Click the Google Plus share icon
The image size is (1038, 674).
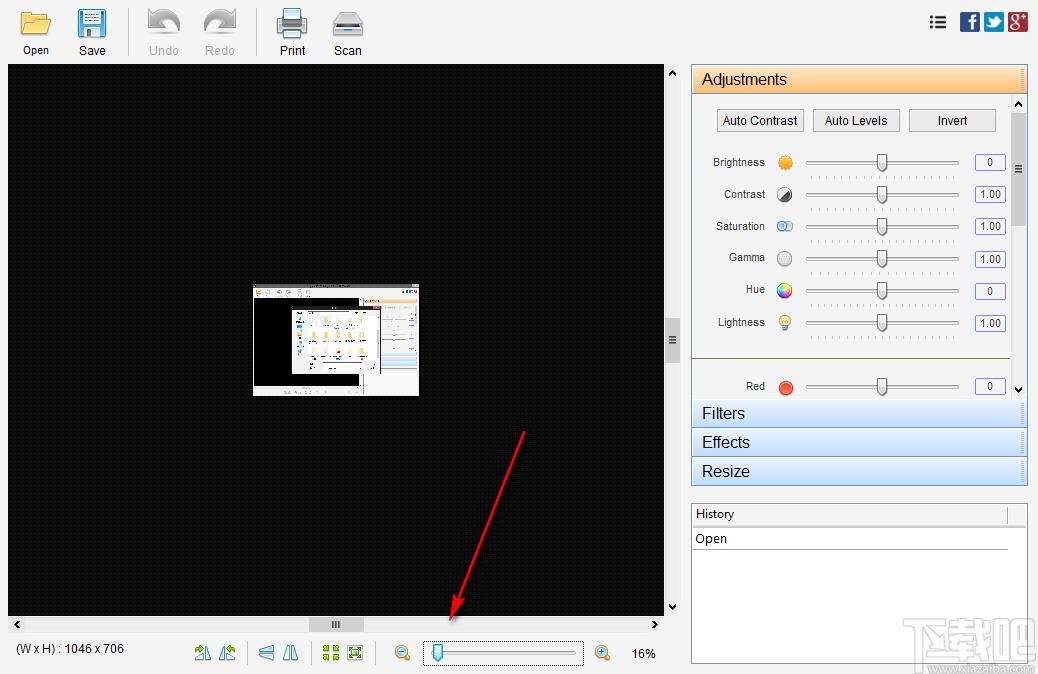click(x=1017, y=22)
